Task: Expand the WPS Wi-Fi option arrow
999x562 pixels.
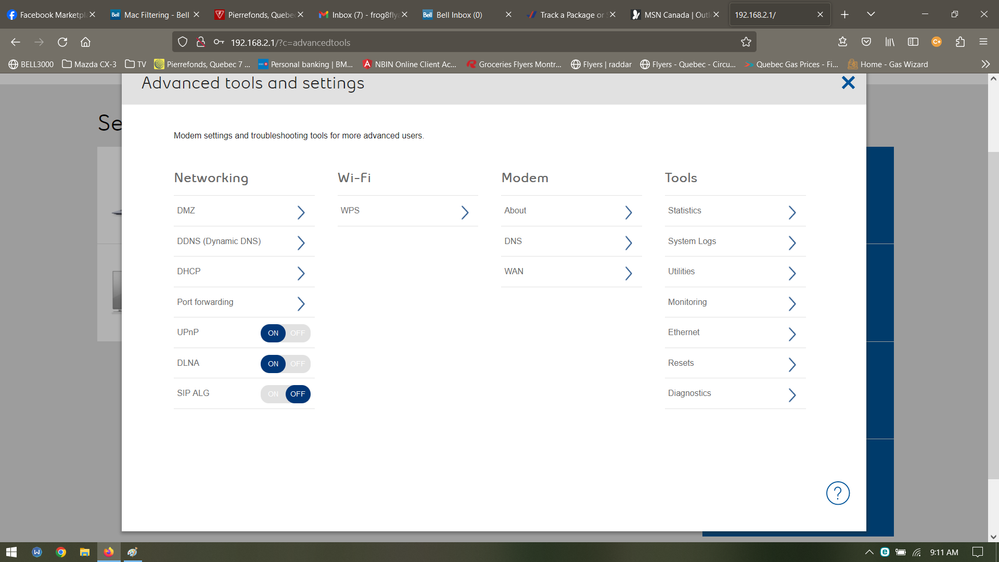Action: (x=464, y=212)
